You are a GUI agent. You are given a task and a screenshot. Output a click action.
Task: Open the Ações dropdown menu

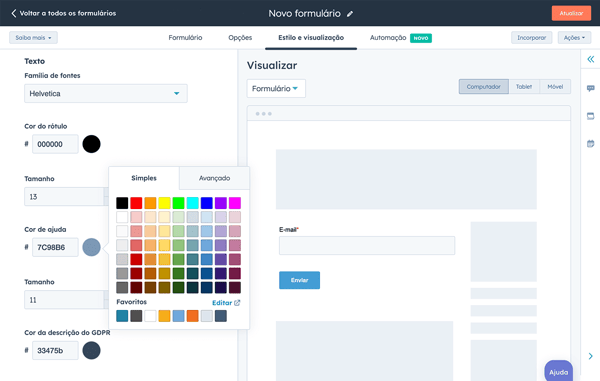[574, 37]
